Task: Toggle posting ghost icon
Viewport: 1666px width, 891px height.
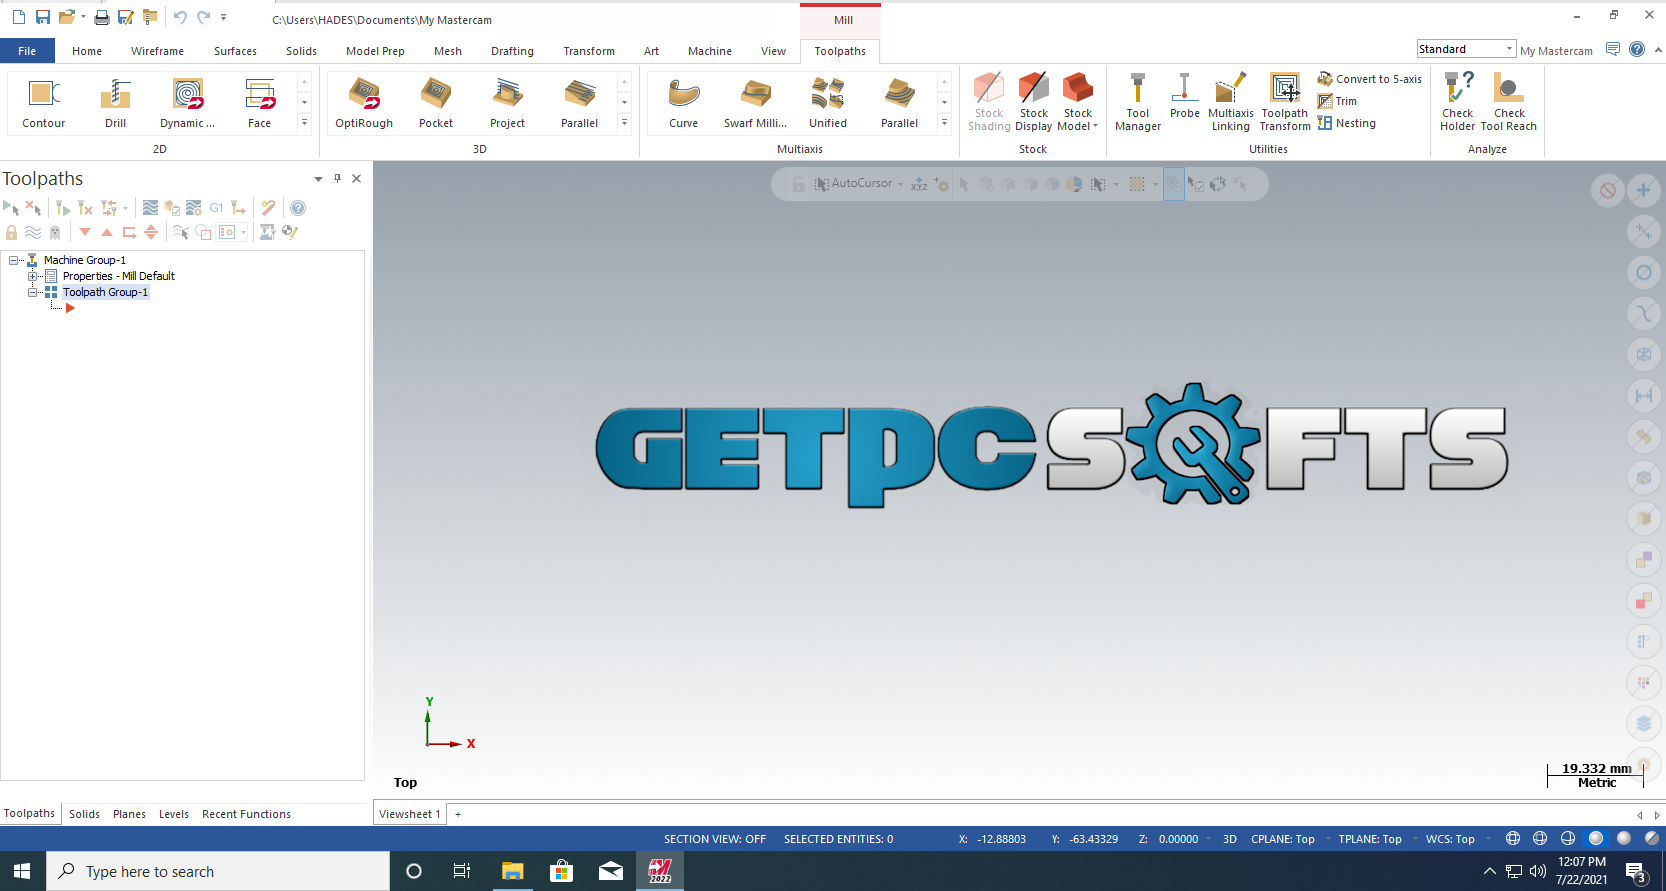Action: (55, 232)
